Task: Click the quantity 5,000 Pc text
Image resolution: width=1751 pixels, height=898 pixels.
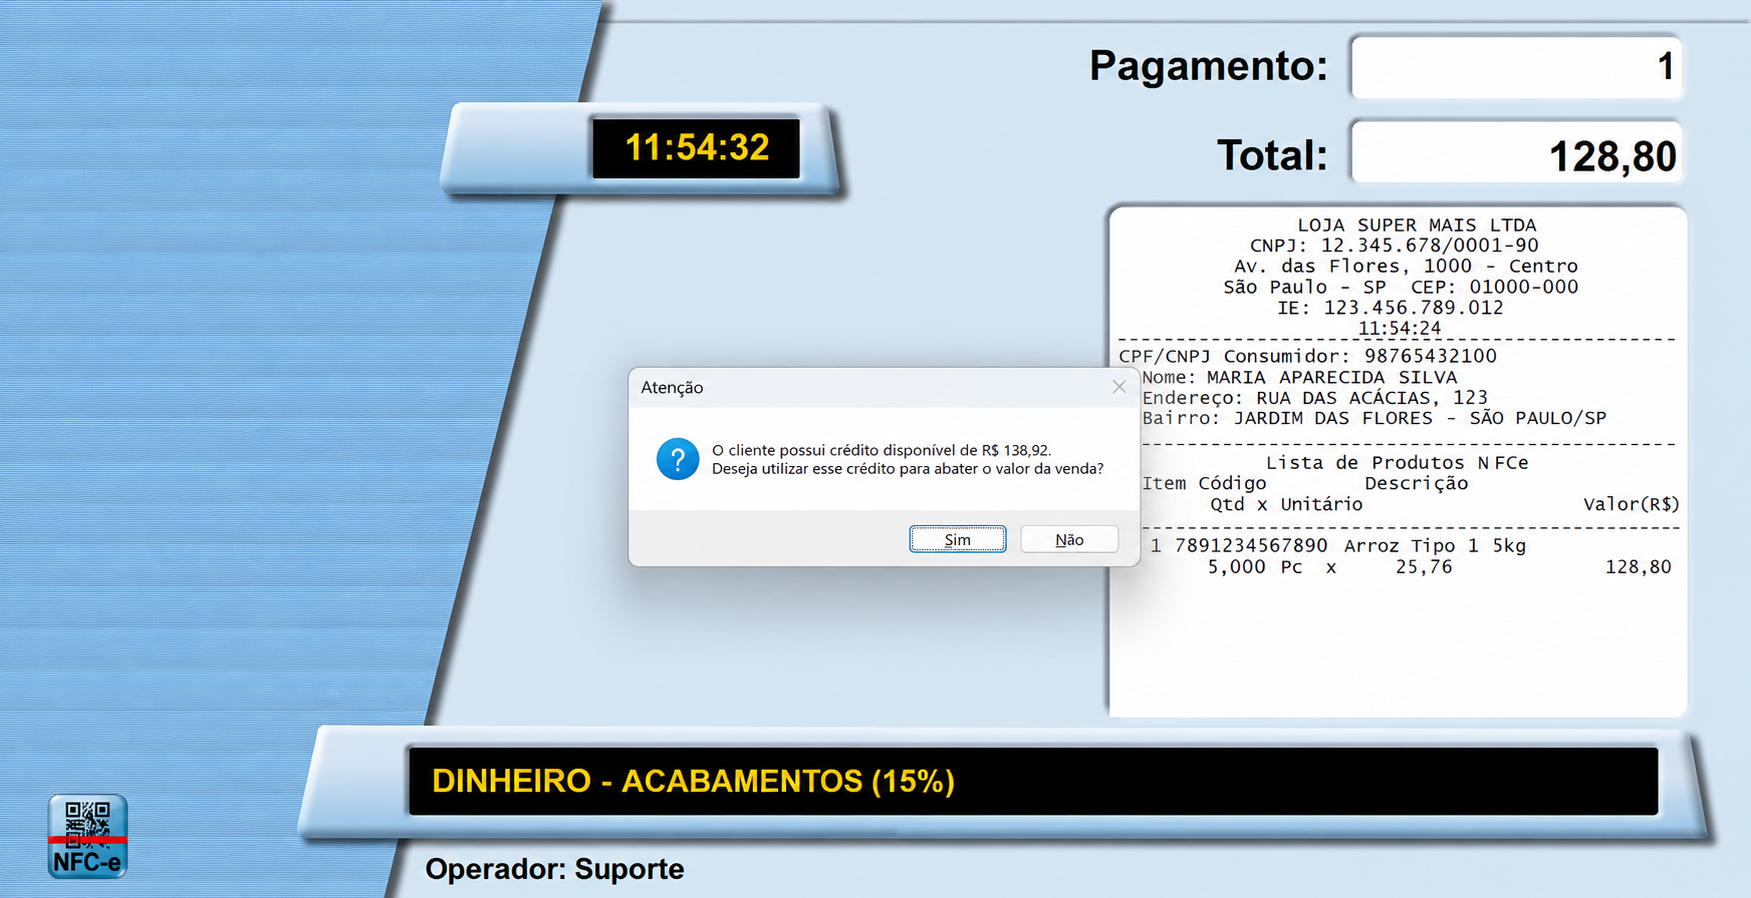Action: [x=1254, y=567]
